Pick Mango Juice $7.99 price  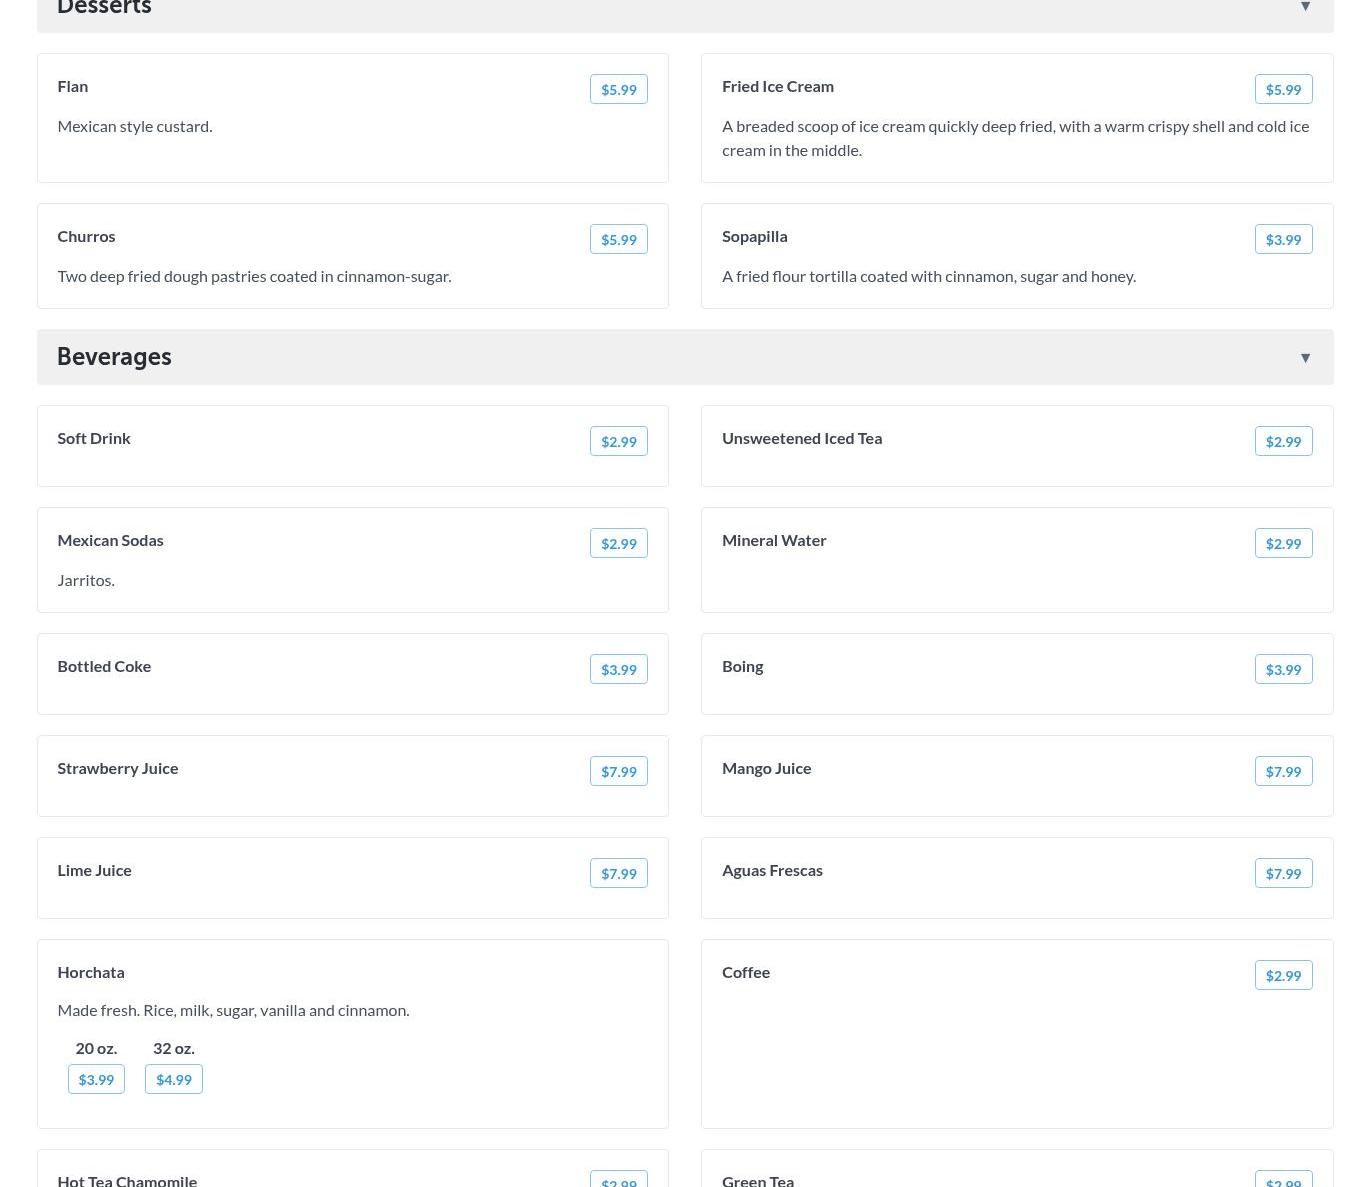(x=1283, y=771)
